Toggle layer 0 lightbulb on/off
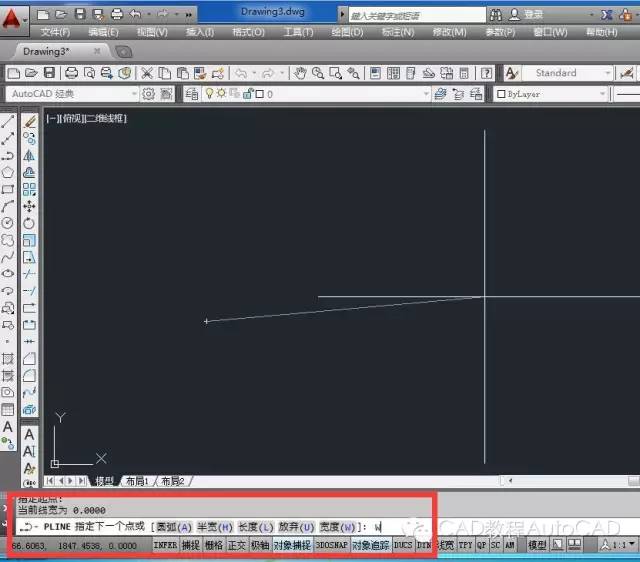The image size is (640, 562). (x=209, y=93)
